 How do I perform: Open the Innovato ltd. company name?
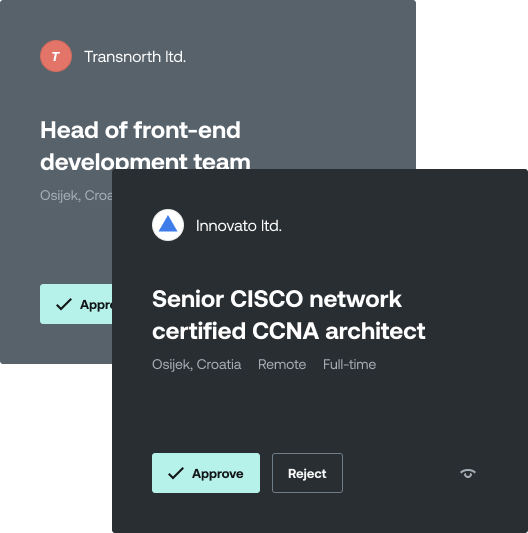[x=239, y=226]
